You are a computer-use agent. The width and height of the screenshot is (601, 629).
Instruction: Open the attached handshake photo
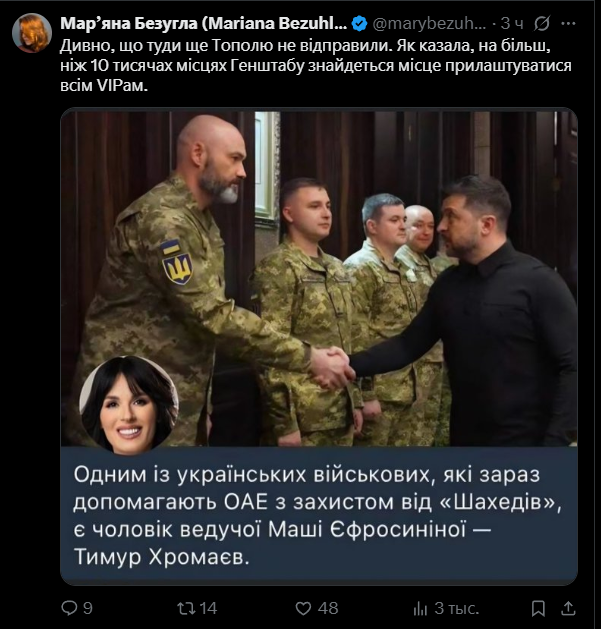319,278
